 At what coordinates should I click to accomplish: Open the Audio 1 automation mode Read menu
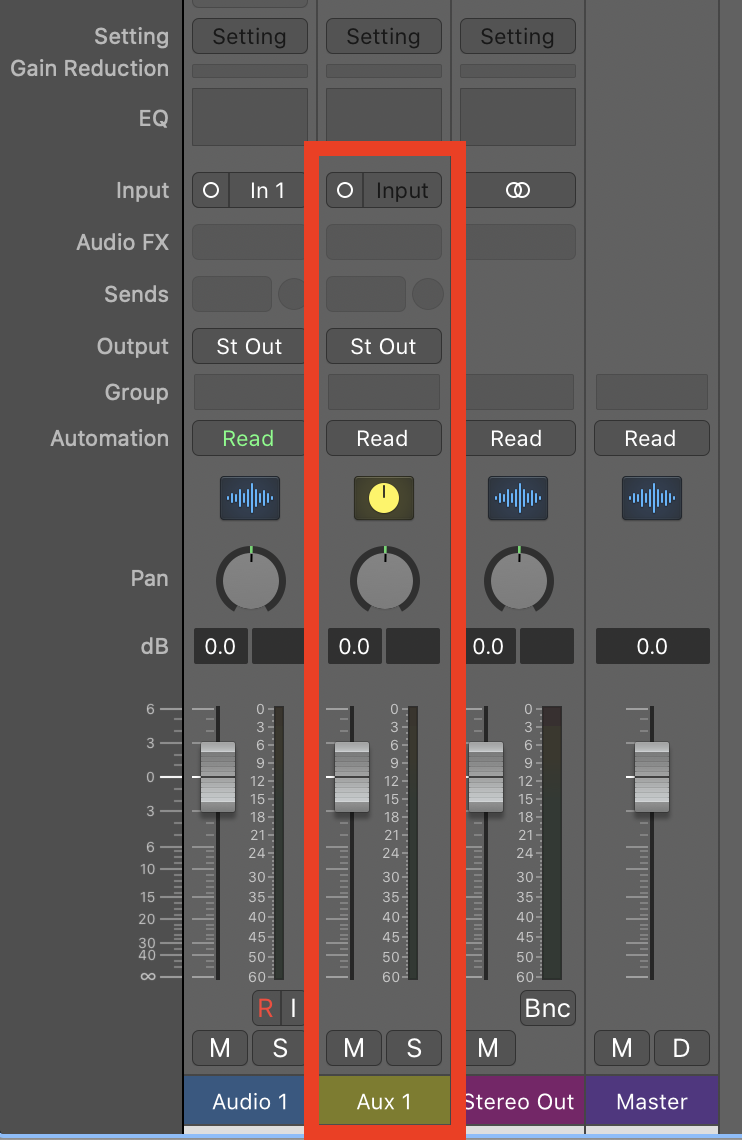(250, 438)
